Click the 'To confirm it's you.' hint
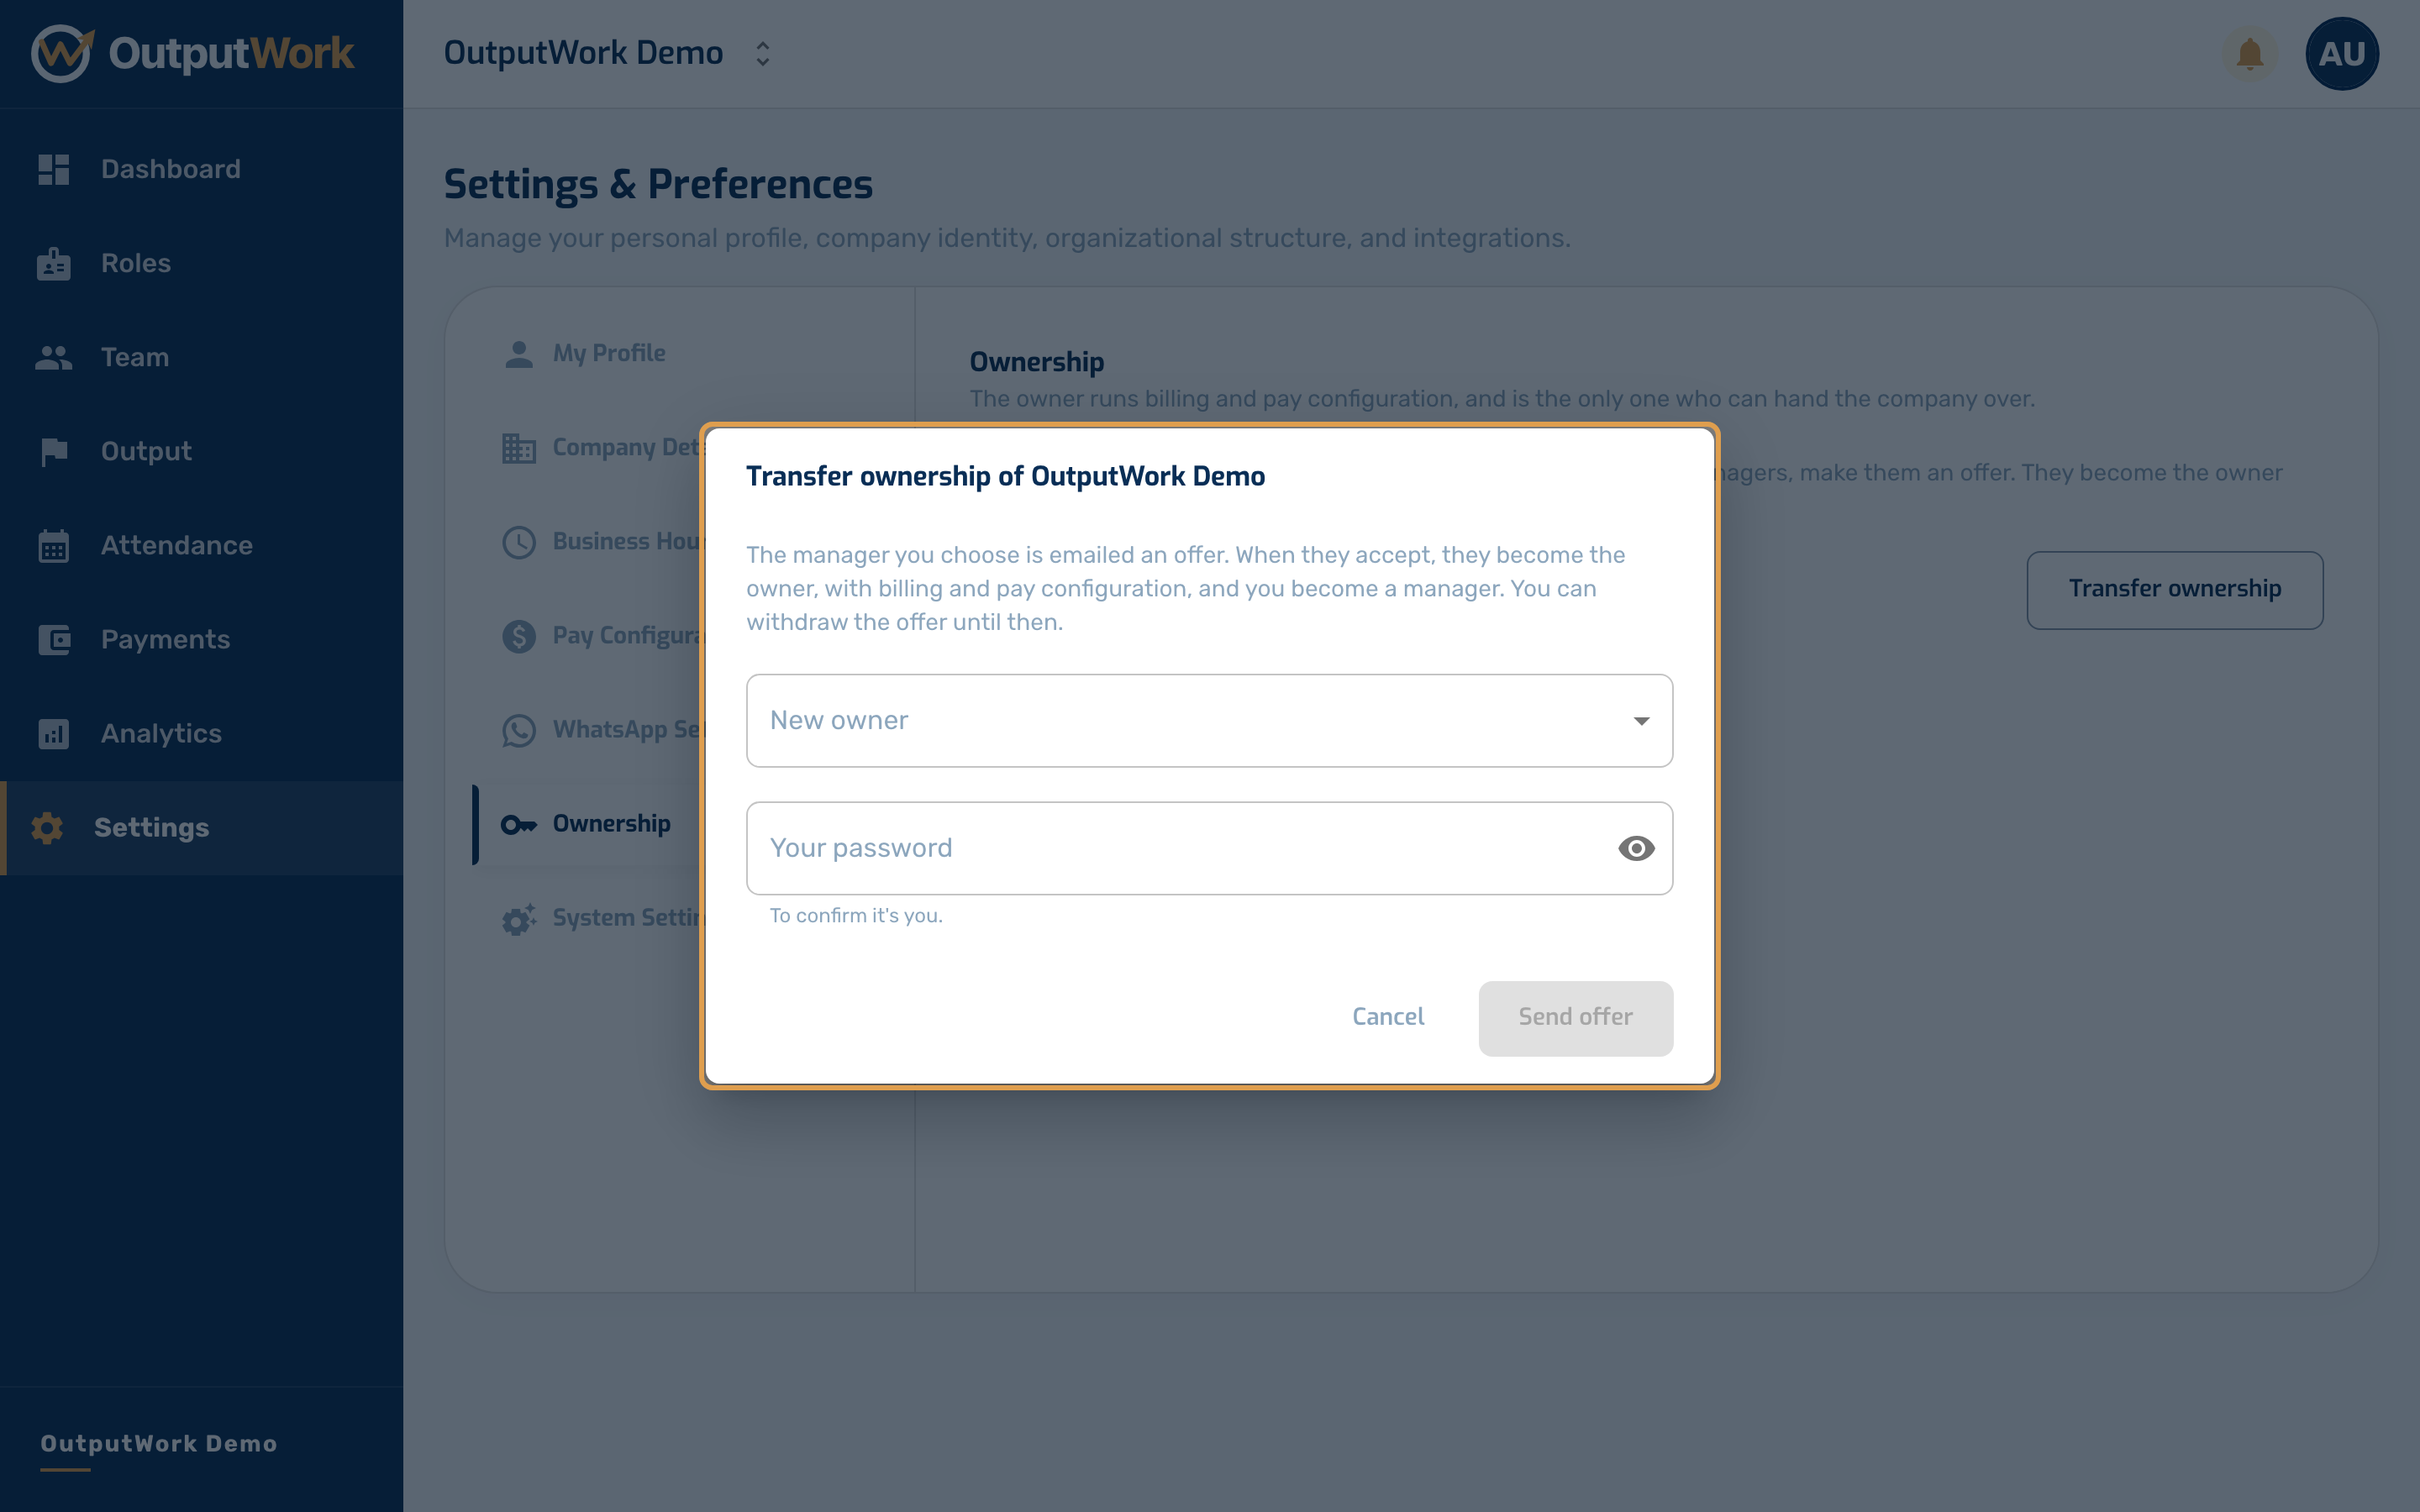The width and height of the screenshot is (2420, 1512). point(856,916)
